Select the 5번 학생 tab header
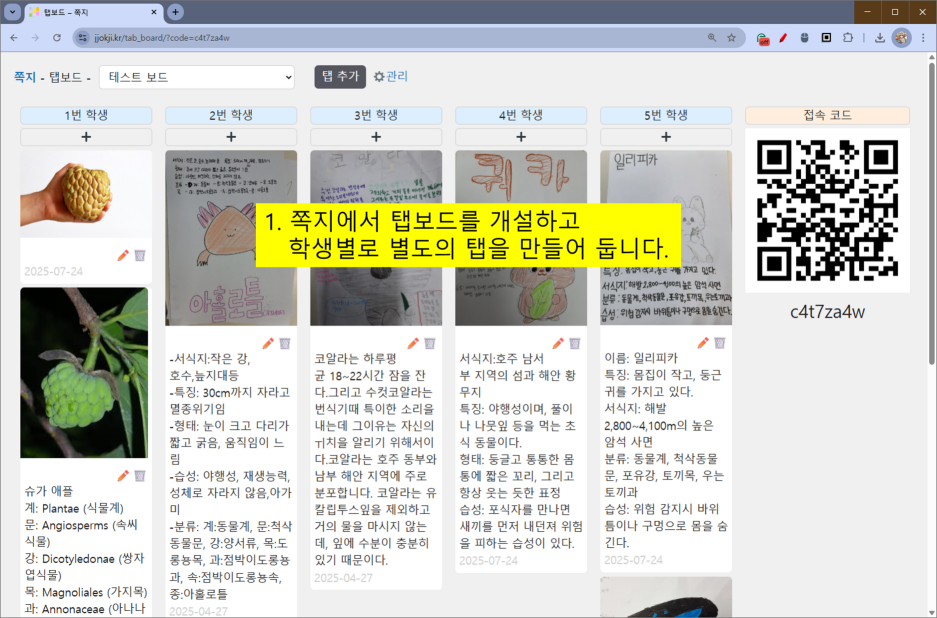 (666, 115)
